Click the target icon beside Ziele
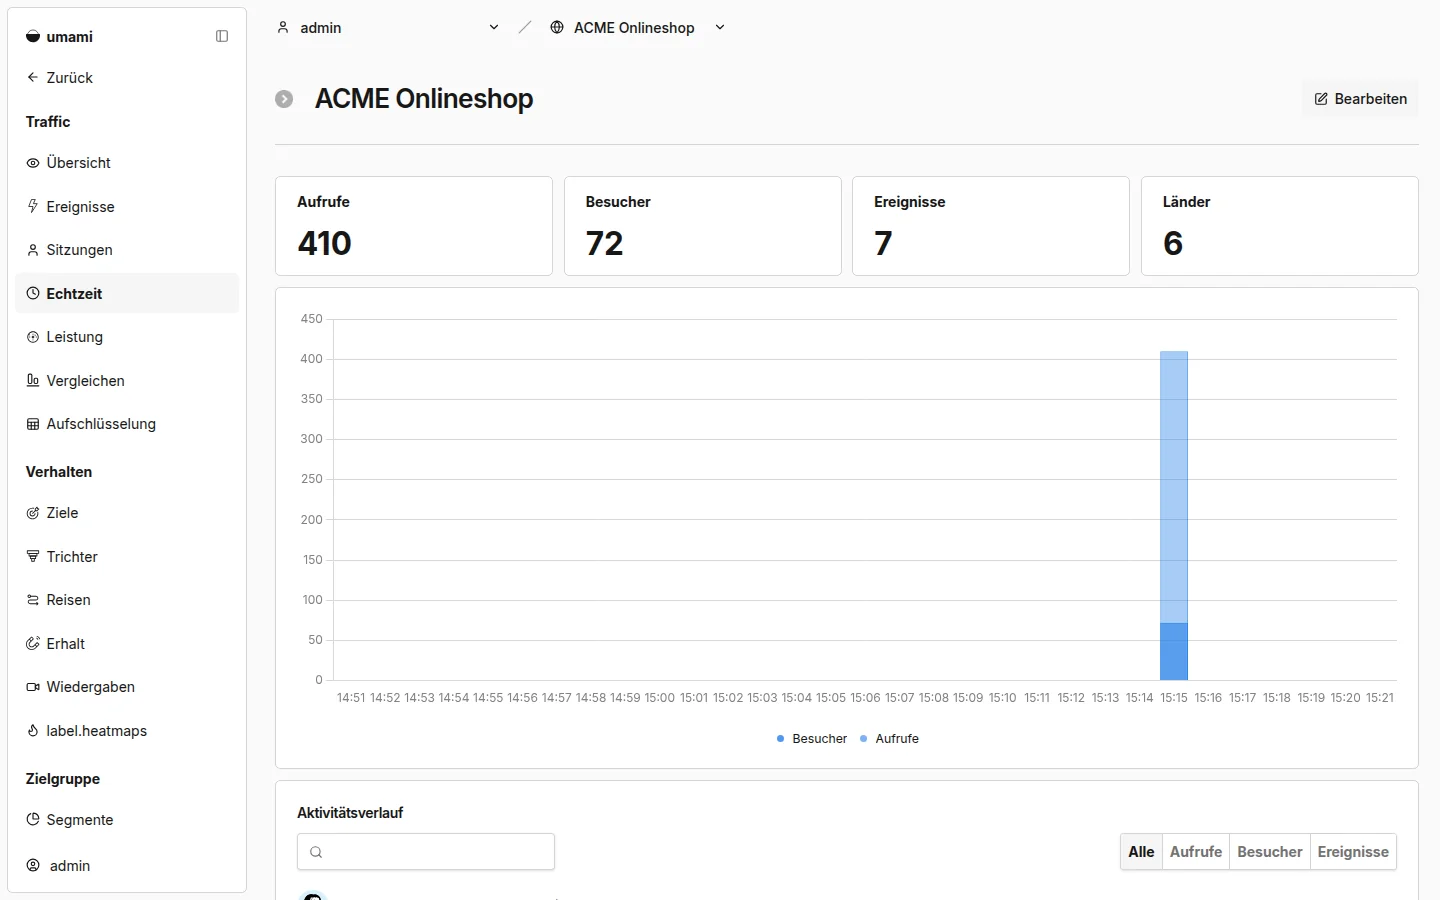Image resolution: width=1440 pixels, height=900 pixels. [33, 513]
